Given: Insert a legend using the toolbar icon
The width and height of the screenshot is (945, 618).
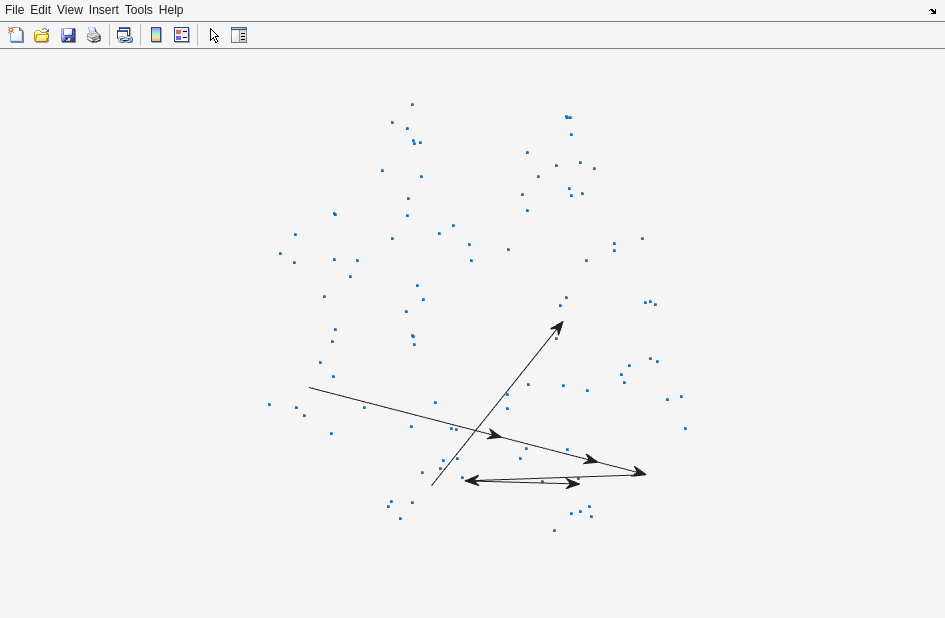Looking at the screenshot, I should pyautogui.click(x=181, y=35).
